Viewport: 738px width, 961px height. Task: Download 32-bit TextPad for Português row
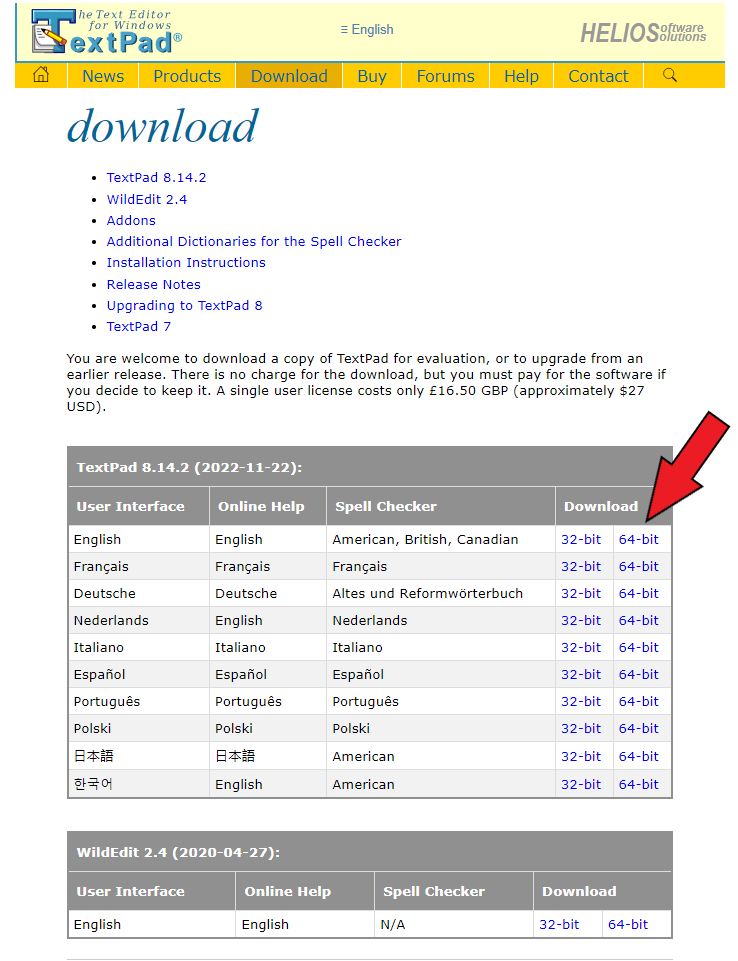[581, 701]
